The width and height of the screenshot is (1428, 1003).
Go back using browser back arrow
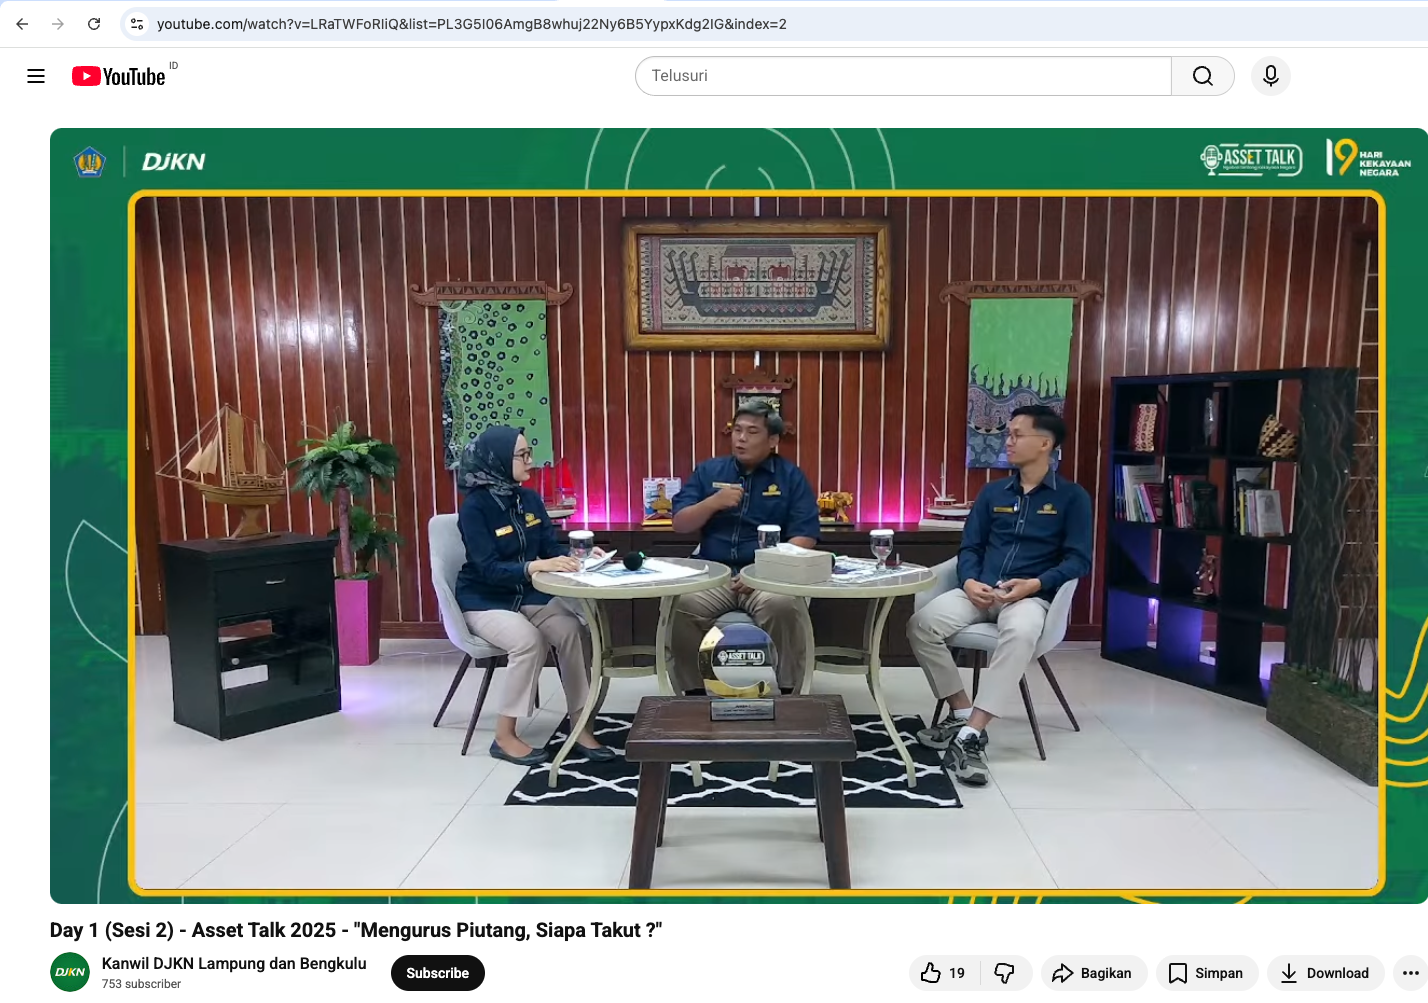tap(22, 24)
